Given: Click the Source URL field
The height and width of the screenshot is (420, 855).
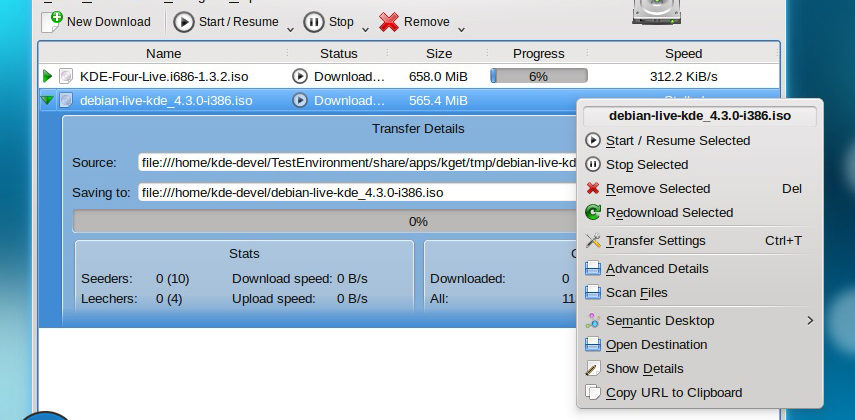Looking at the screenshot, I should pyautogui.click(x=358, y=163).
